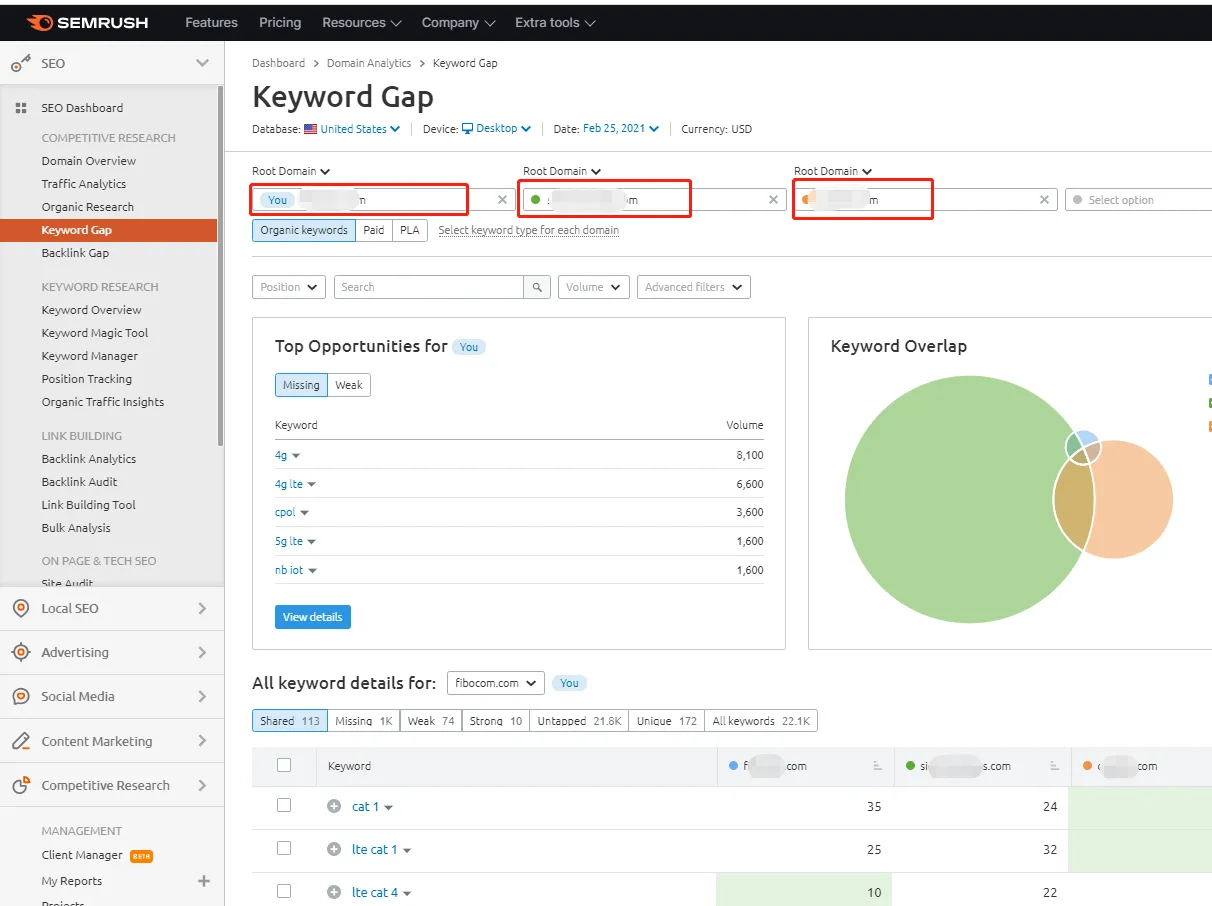Open the Company menu
This screenshot has height=906, width=1212.
(458, 22)
